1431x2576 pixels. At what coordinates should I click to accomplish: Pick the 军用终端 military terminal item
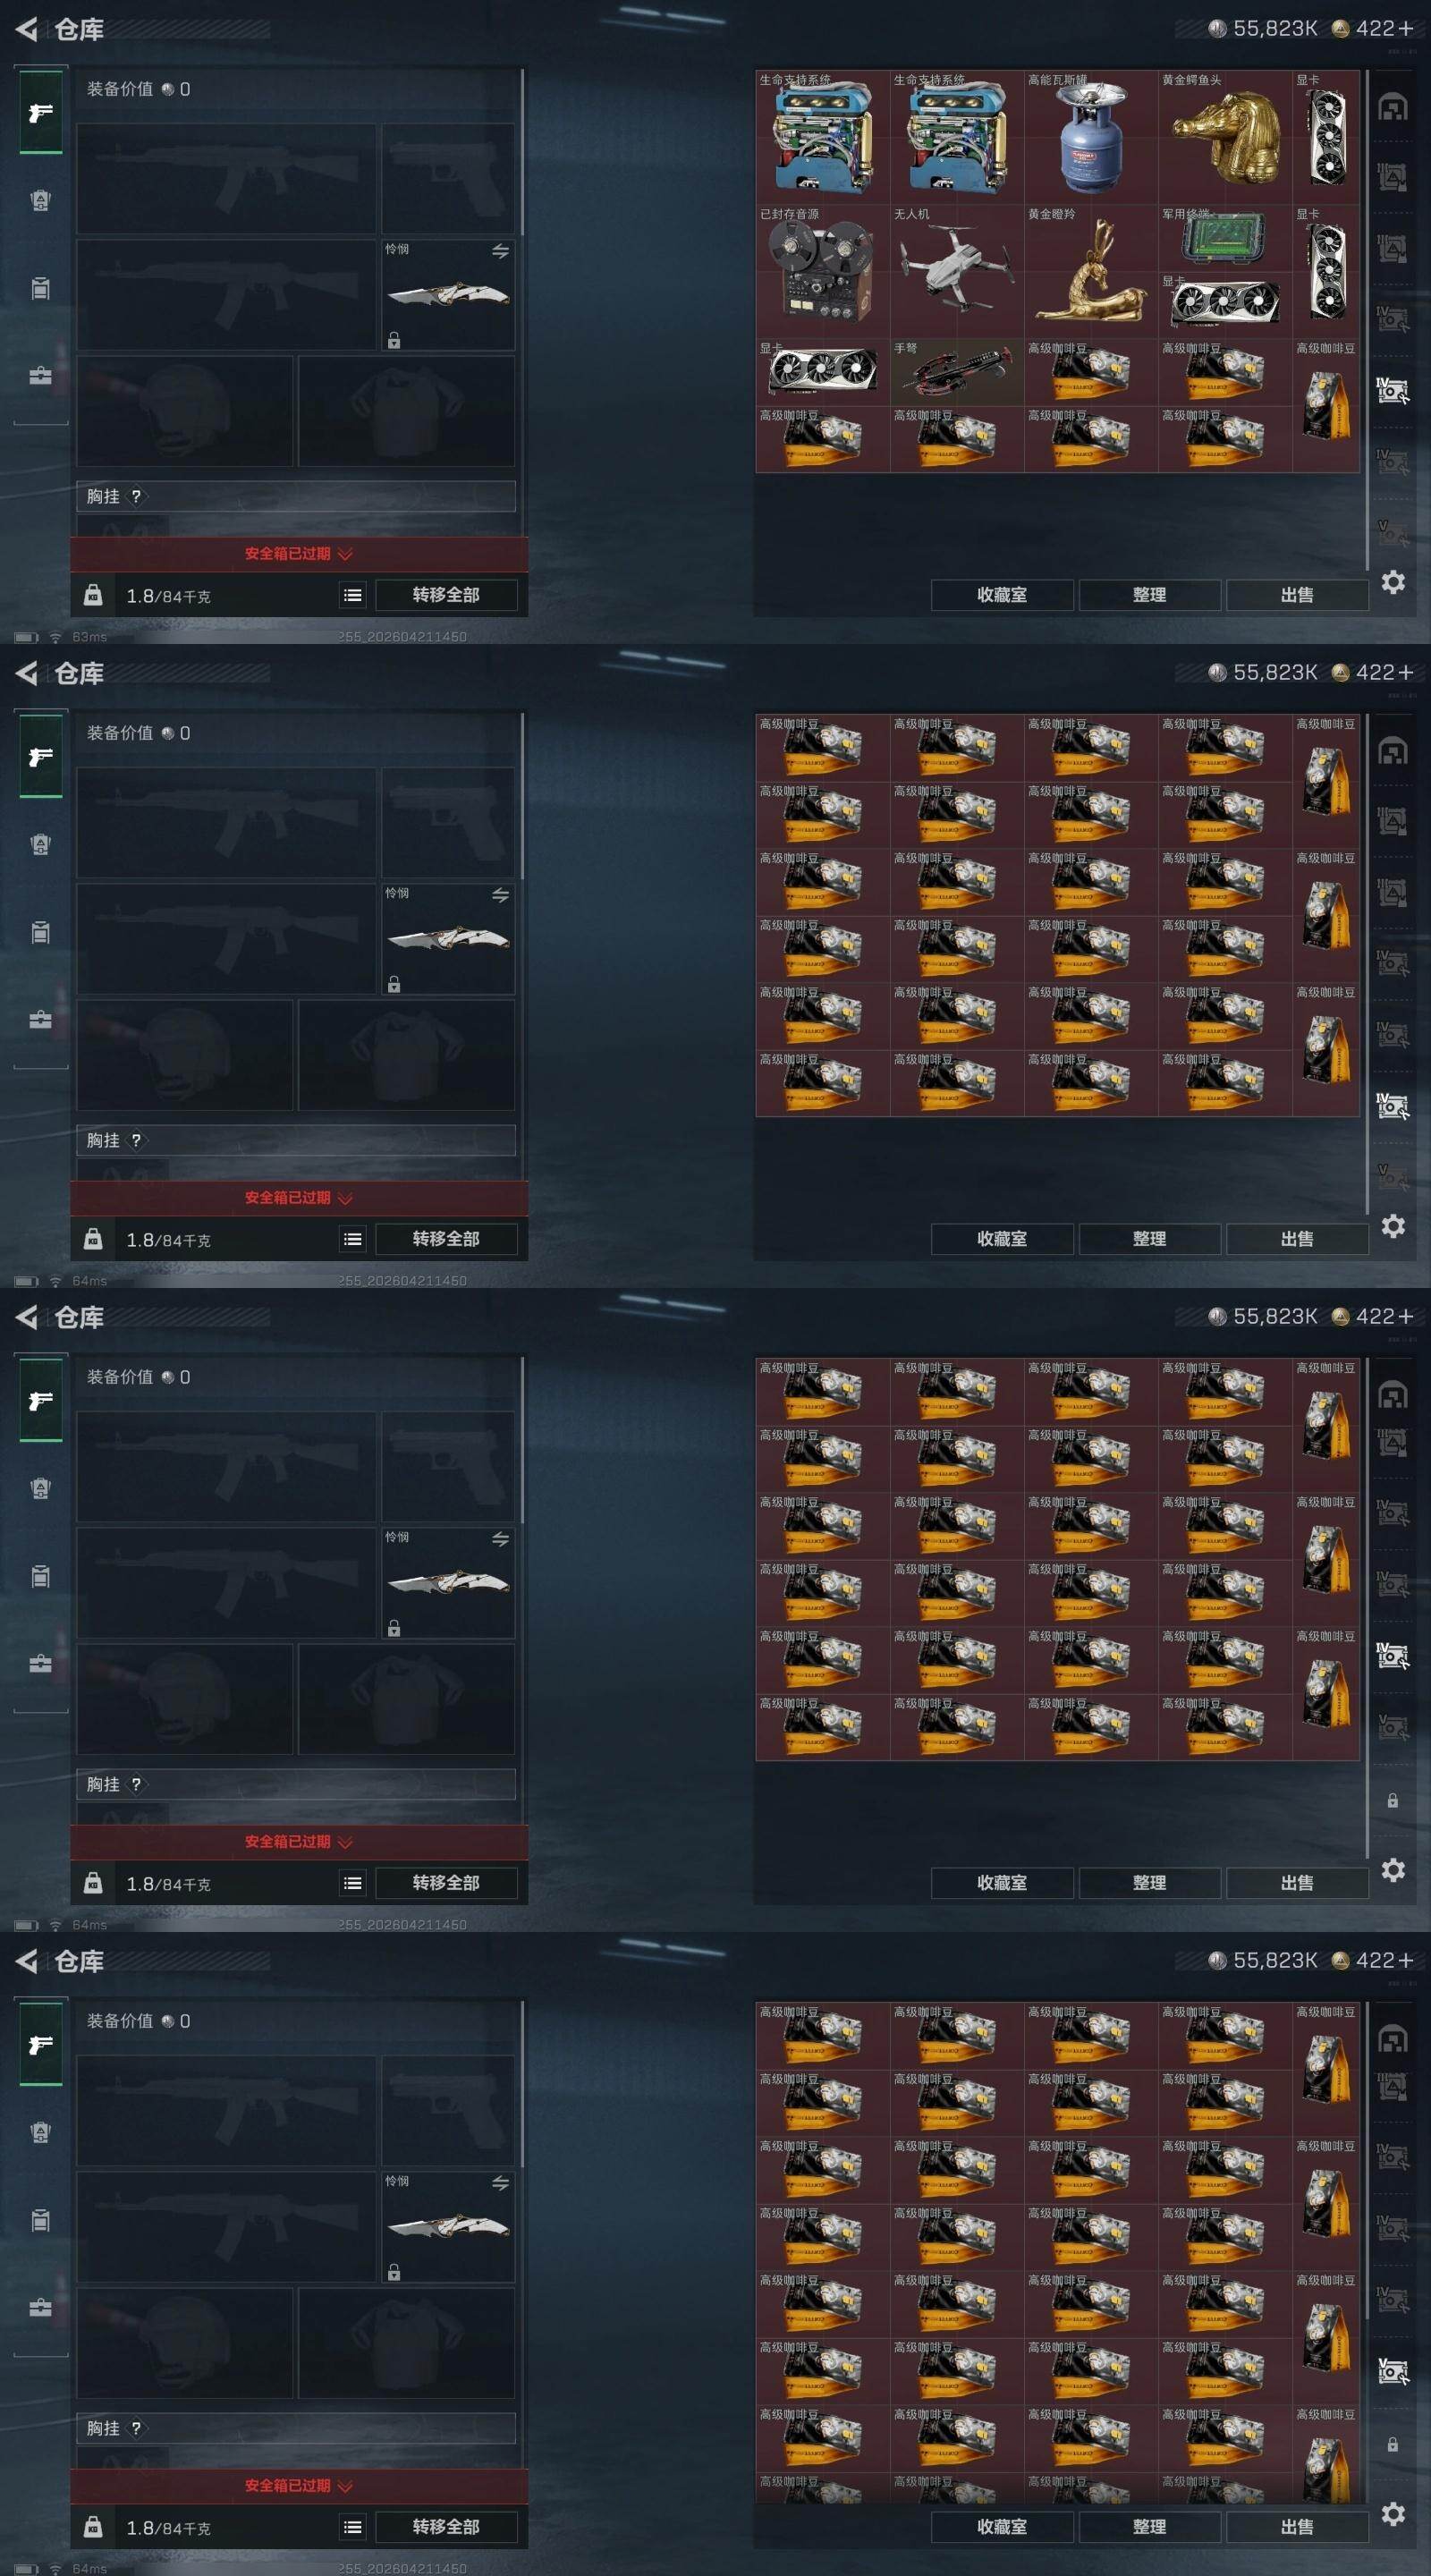pos(1225,238)
